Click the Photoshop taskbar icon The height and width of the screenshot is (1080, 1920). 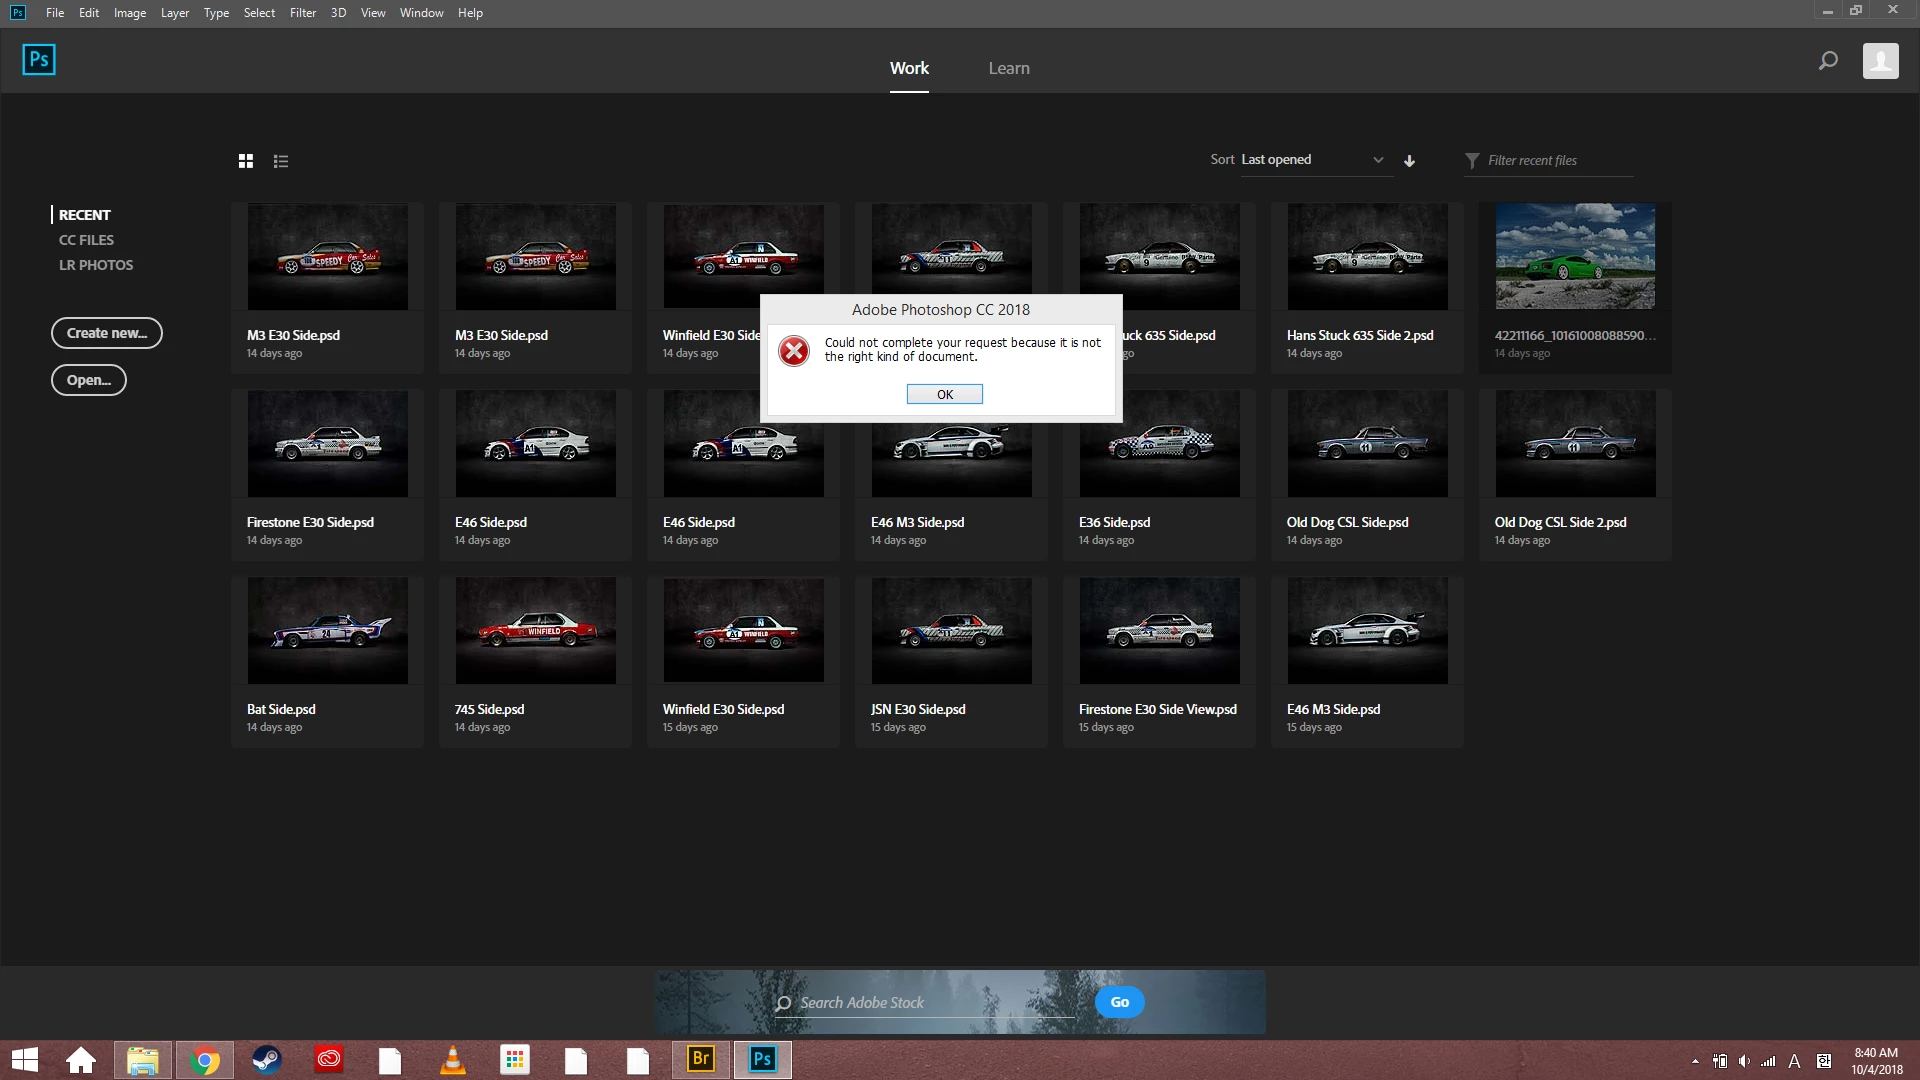pyautogui.click(x=763, y=1060)
